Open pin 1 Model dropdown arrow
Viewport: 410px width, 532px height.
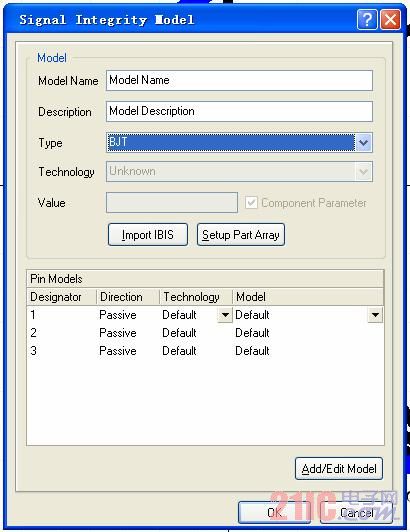pyautogui.click(x=375, y=315)
